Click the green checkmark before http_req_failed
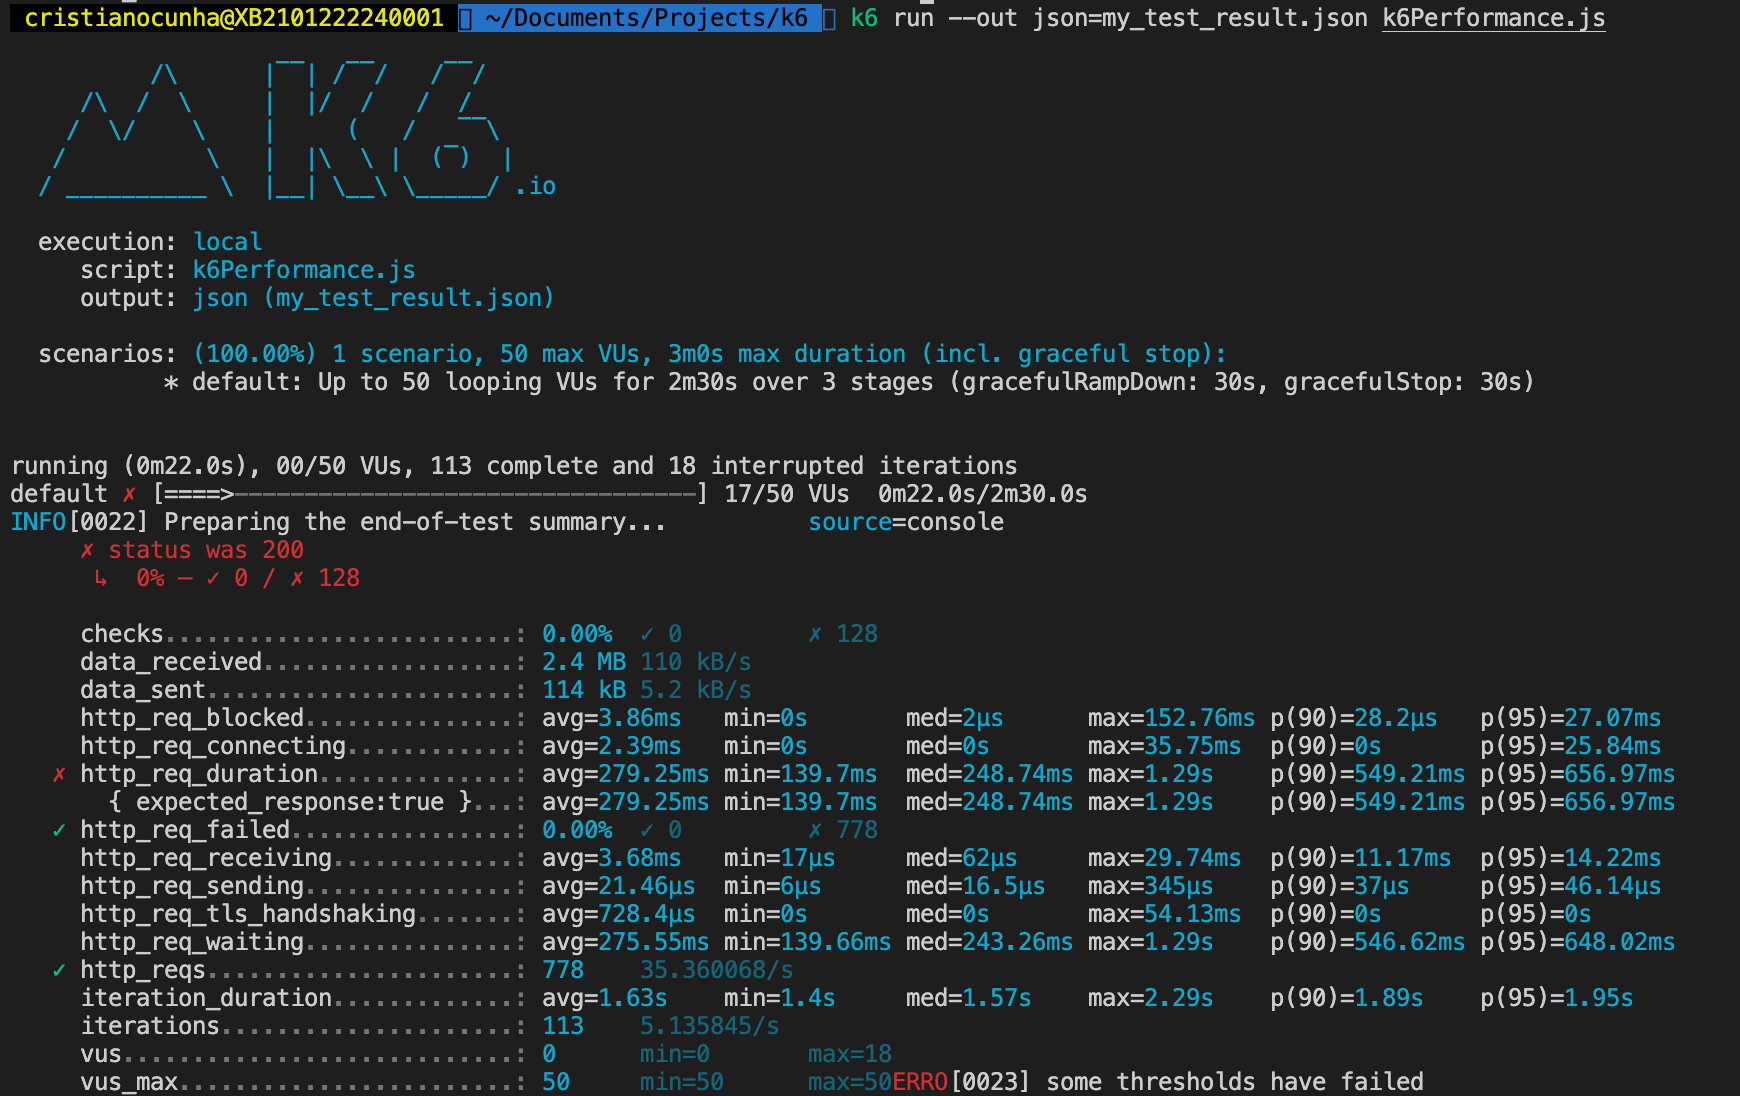This screenshot has height=1096, width=1740. (x=59, y=830)
